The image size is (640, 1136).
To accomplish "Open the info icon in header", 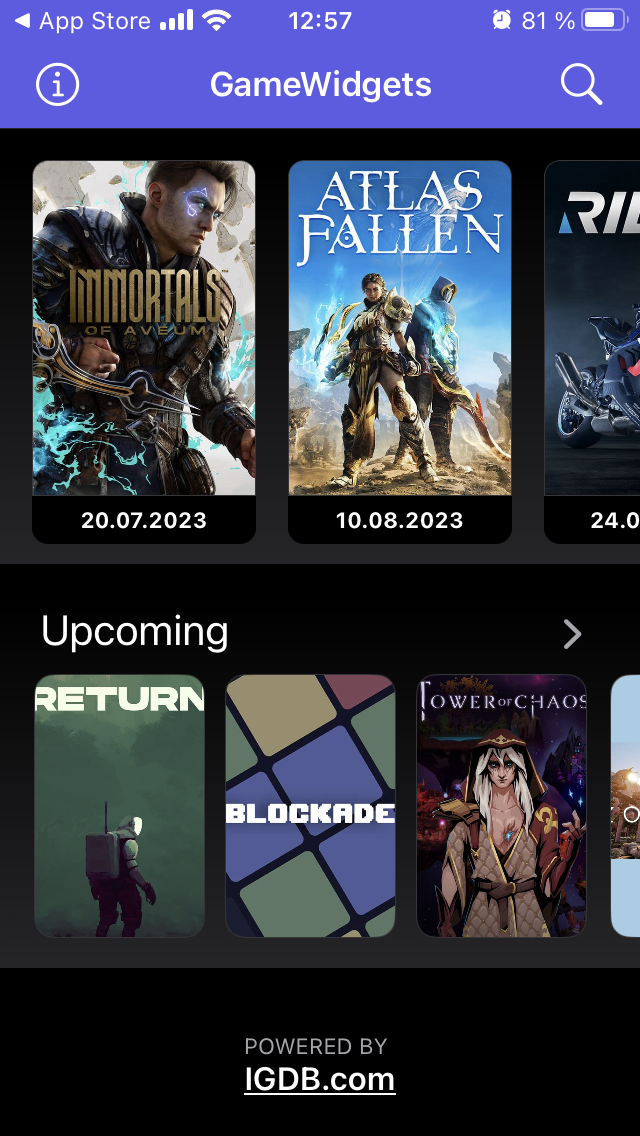I will pos(57,85).
